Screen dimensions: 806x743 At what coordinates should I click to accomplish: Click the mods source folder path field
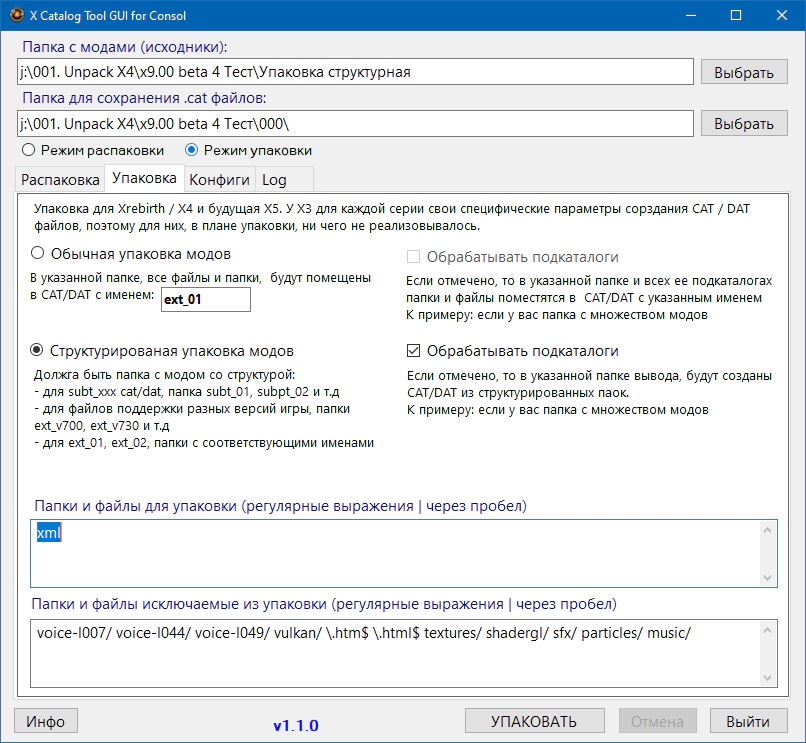(354, 72)
